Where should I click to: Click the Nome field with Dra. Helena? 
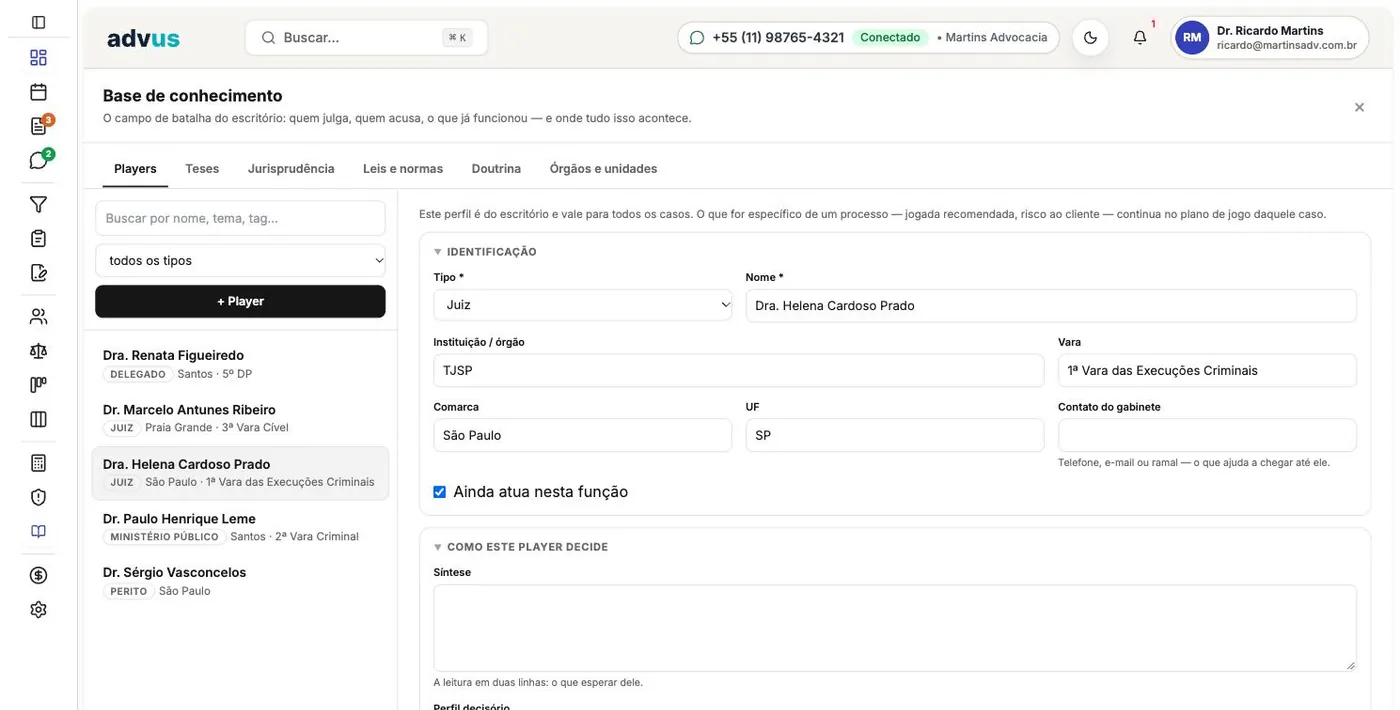pyautogui.click(x=1051, y=305)
